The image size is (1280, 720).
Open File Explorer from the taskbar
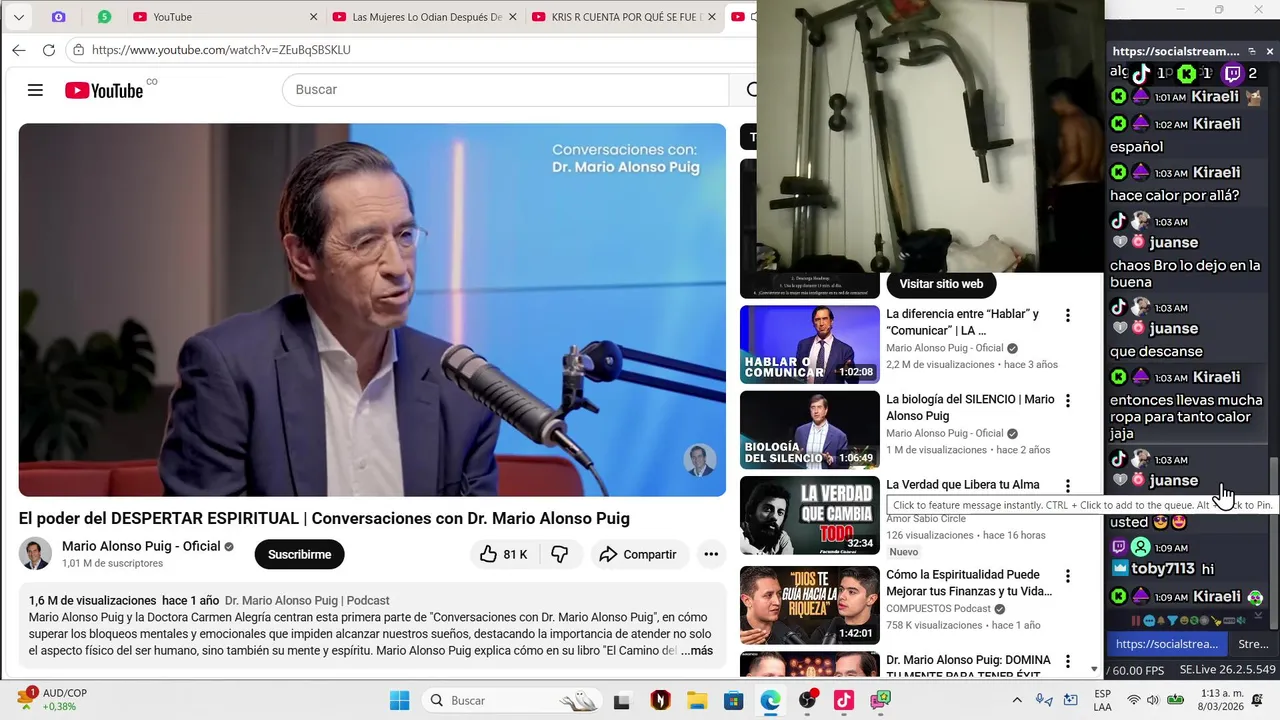(x=697, y=700)
